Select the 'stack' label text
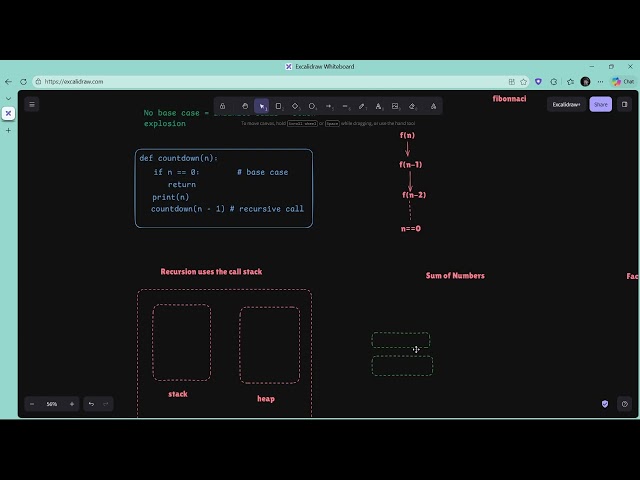This screenshot has height=480, width=640. (178, 394)
